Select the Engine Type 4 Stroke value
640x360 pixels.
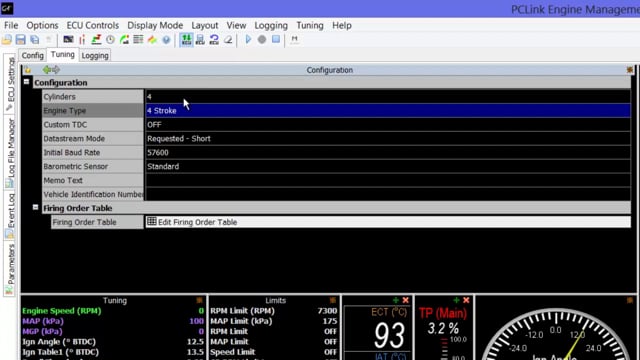pos(388,111)
